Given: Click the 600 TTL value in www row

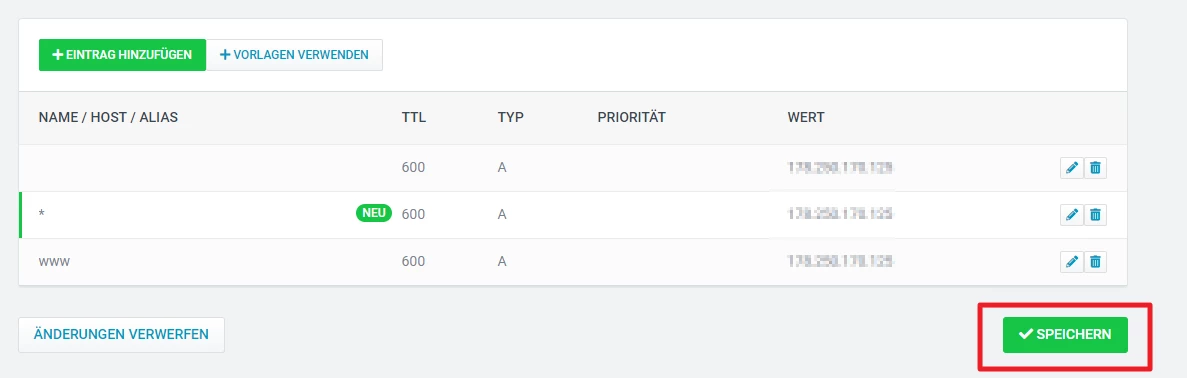Looking at the screenshot, I should click(413, 261).
